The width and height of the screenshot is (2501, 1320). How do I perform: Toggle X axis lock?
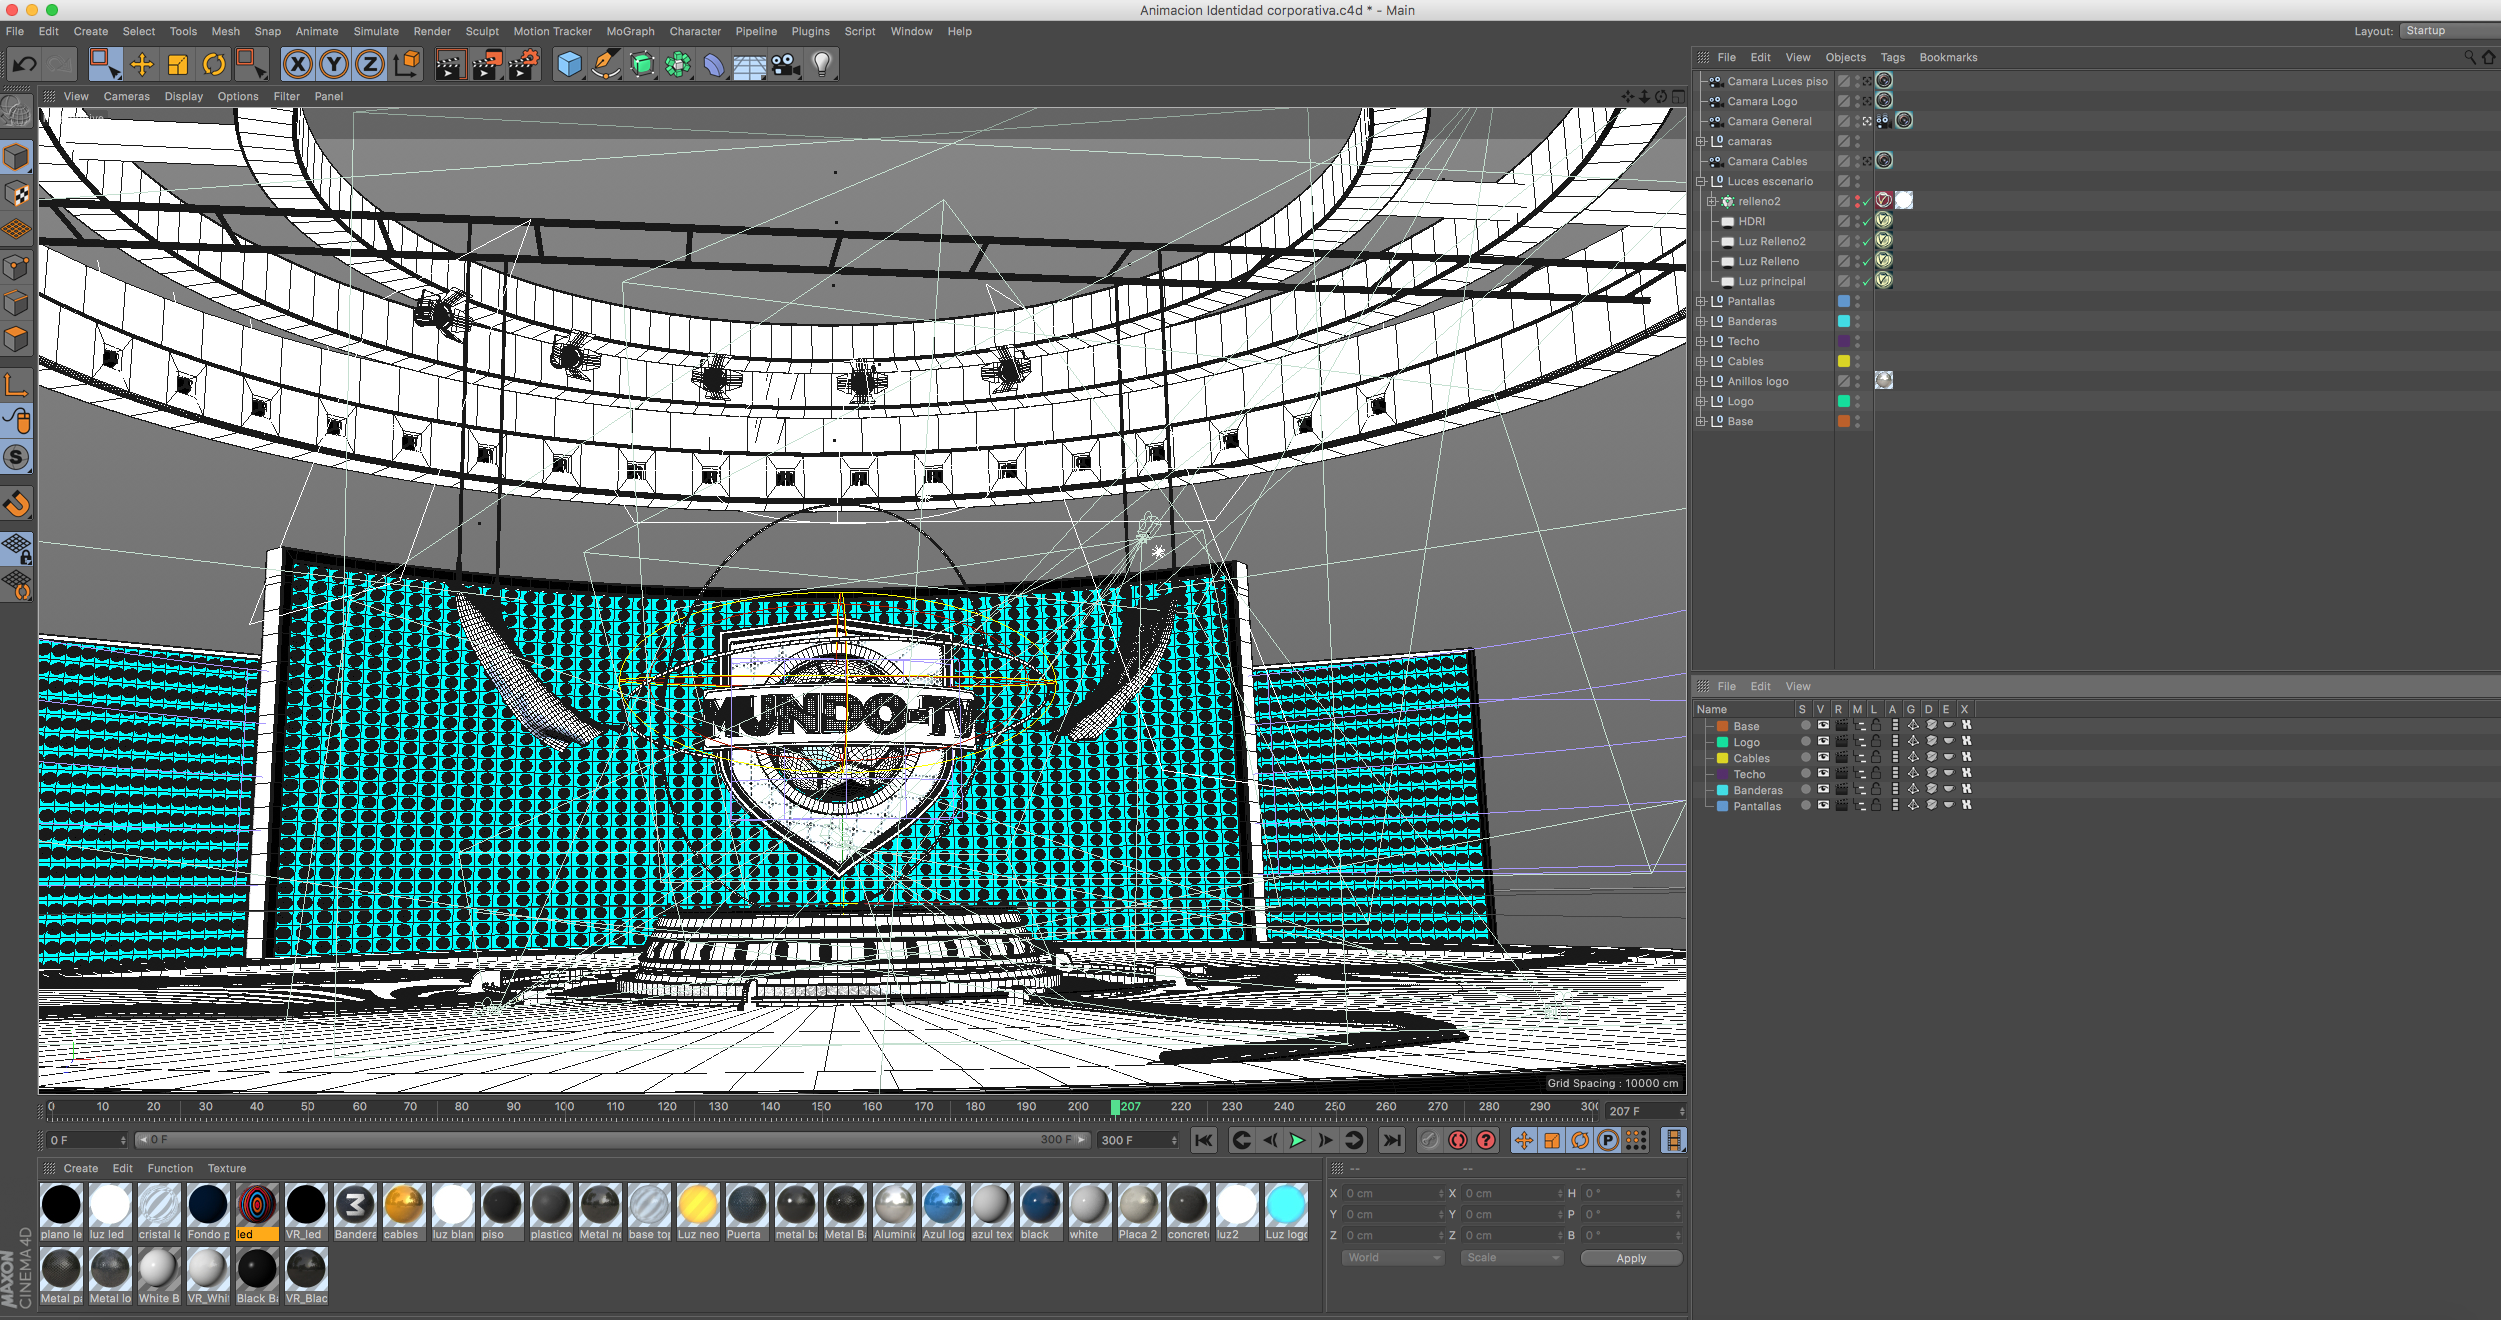coord(297,65)
